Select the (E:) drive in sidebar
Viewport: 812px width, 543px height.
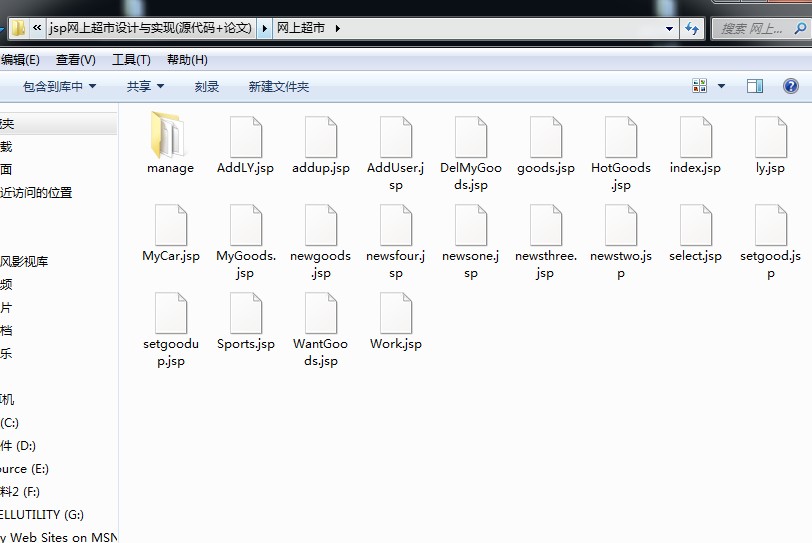coord(24,469)
